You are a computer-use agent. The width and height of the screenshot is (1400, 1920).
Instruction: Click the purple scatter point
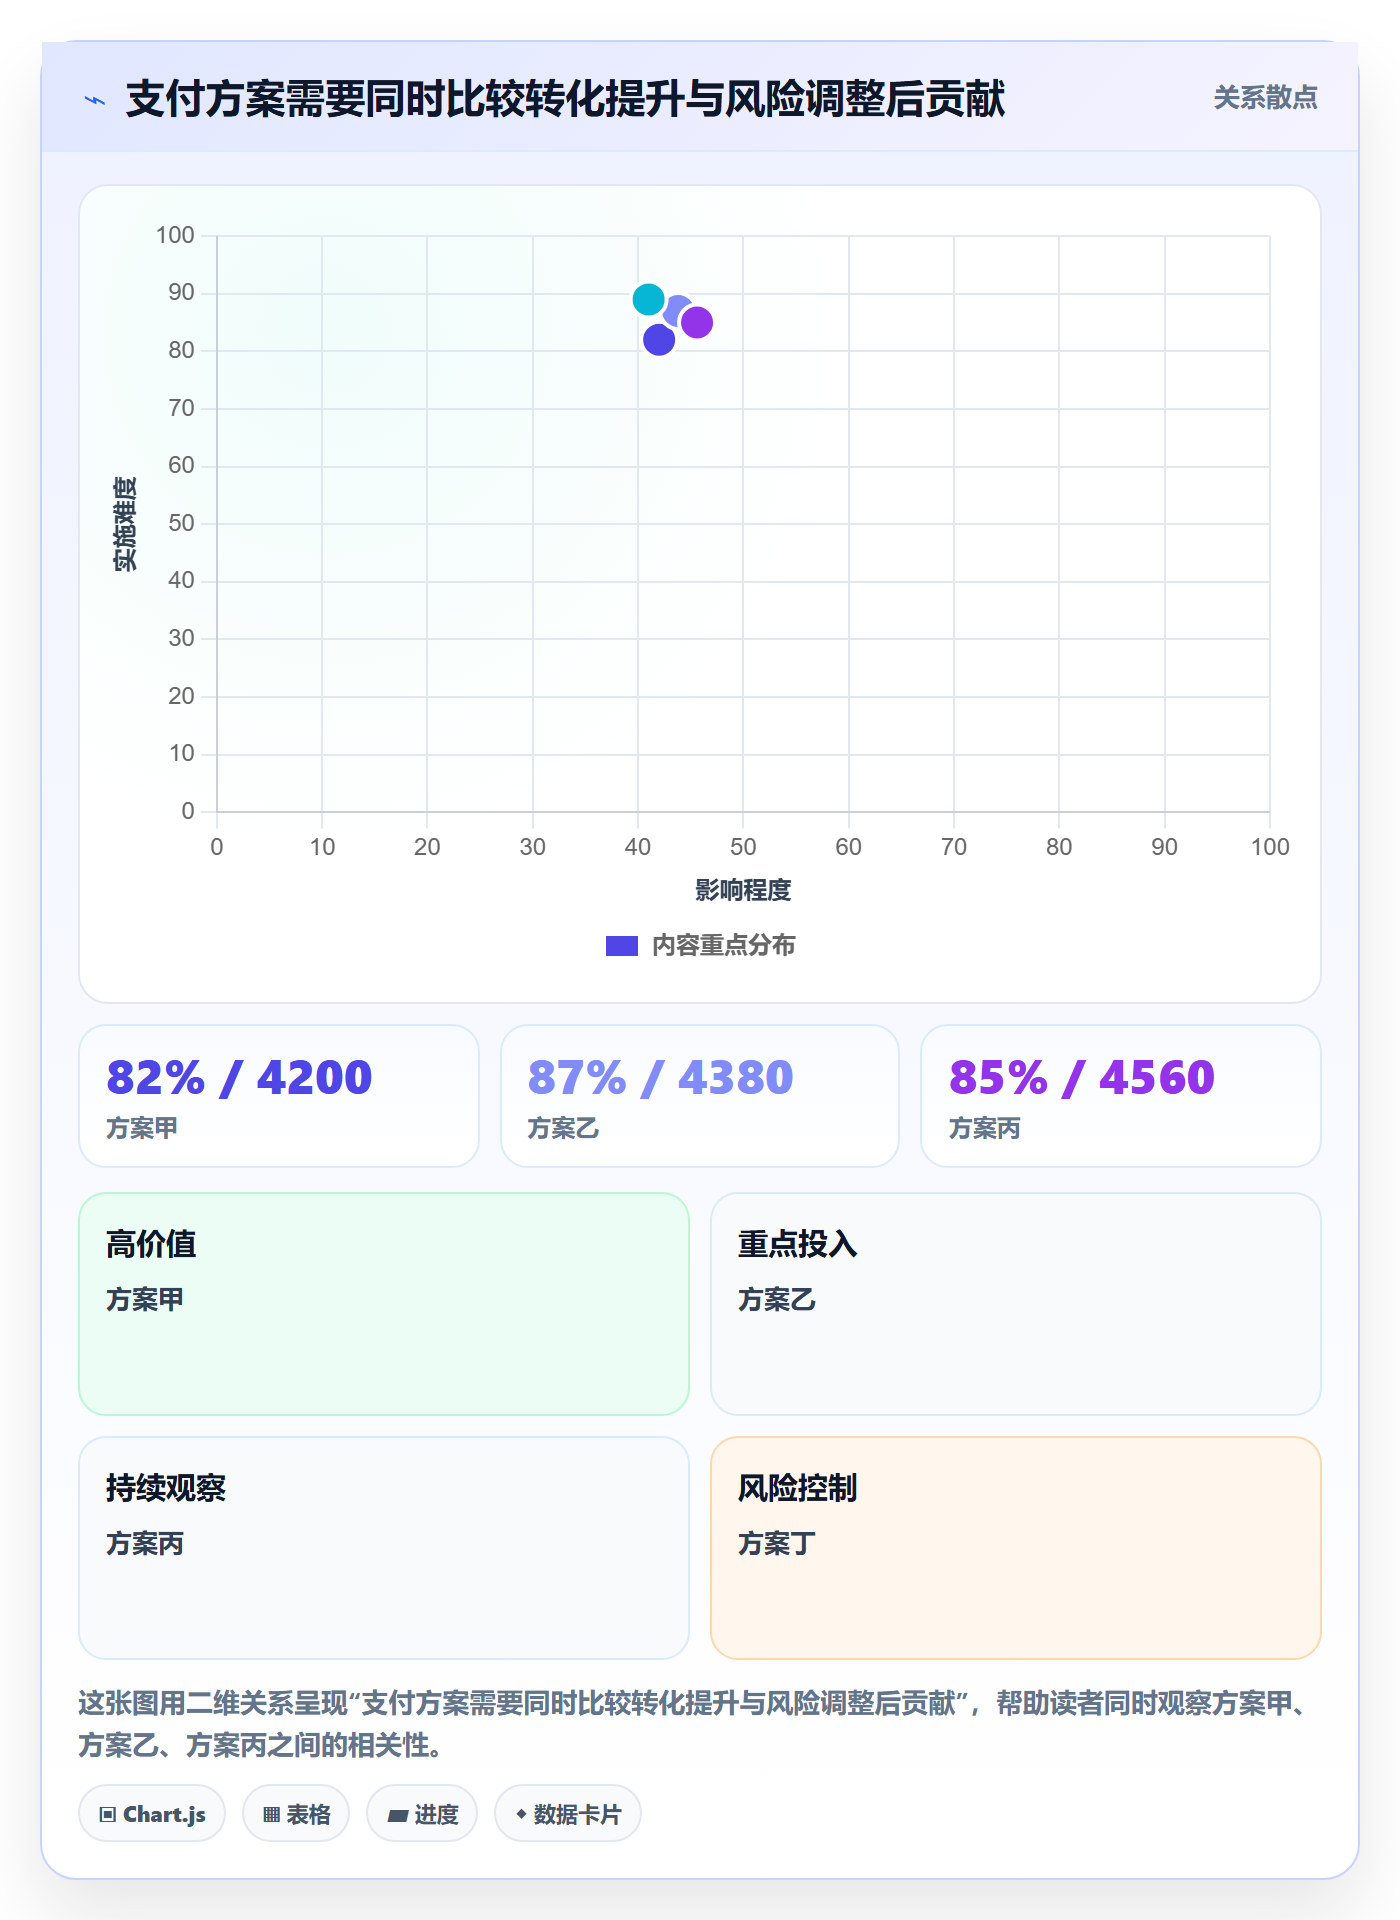pyautogui.click(x=696, y=322)
